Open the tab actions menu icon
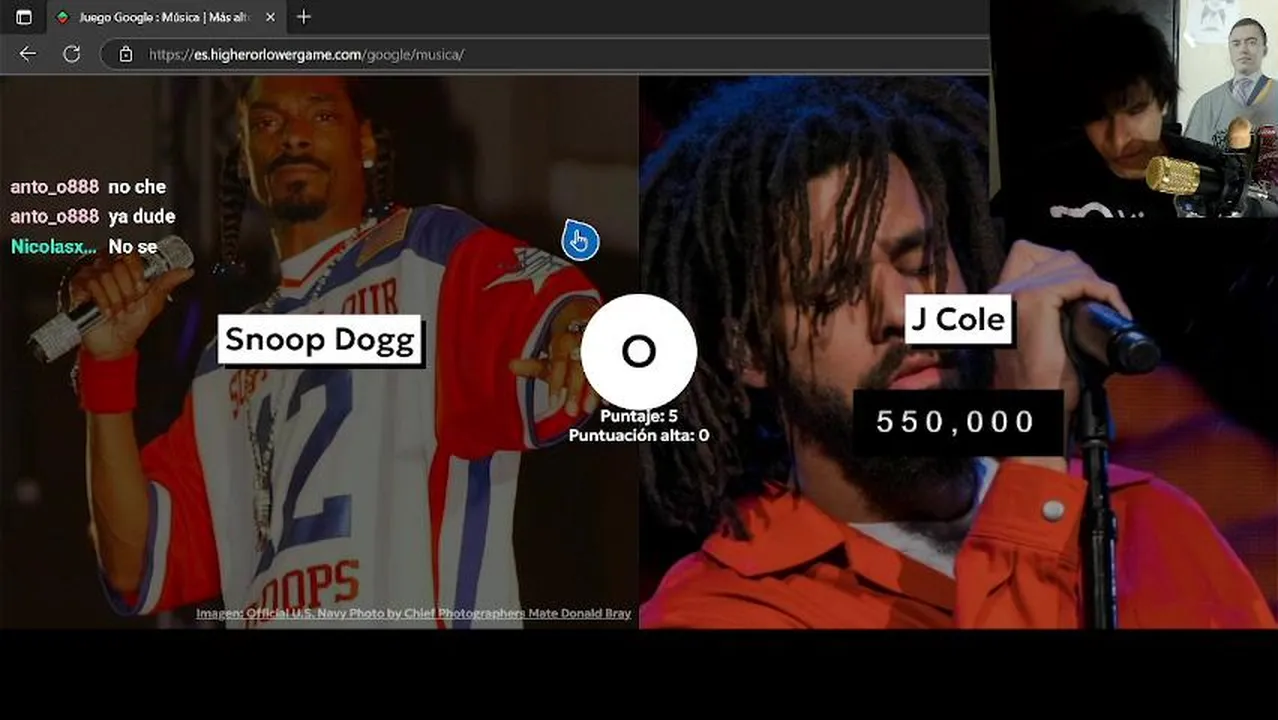This screenshot has height=720, width=1278. [24, 17]
